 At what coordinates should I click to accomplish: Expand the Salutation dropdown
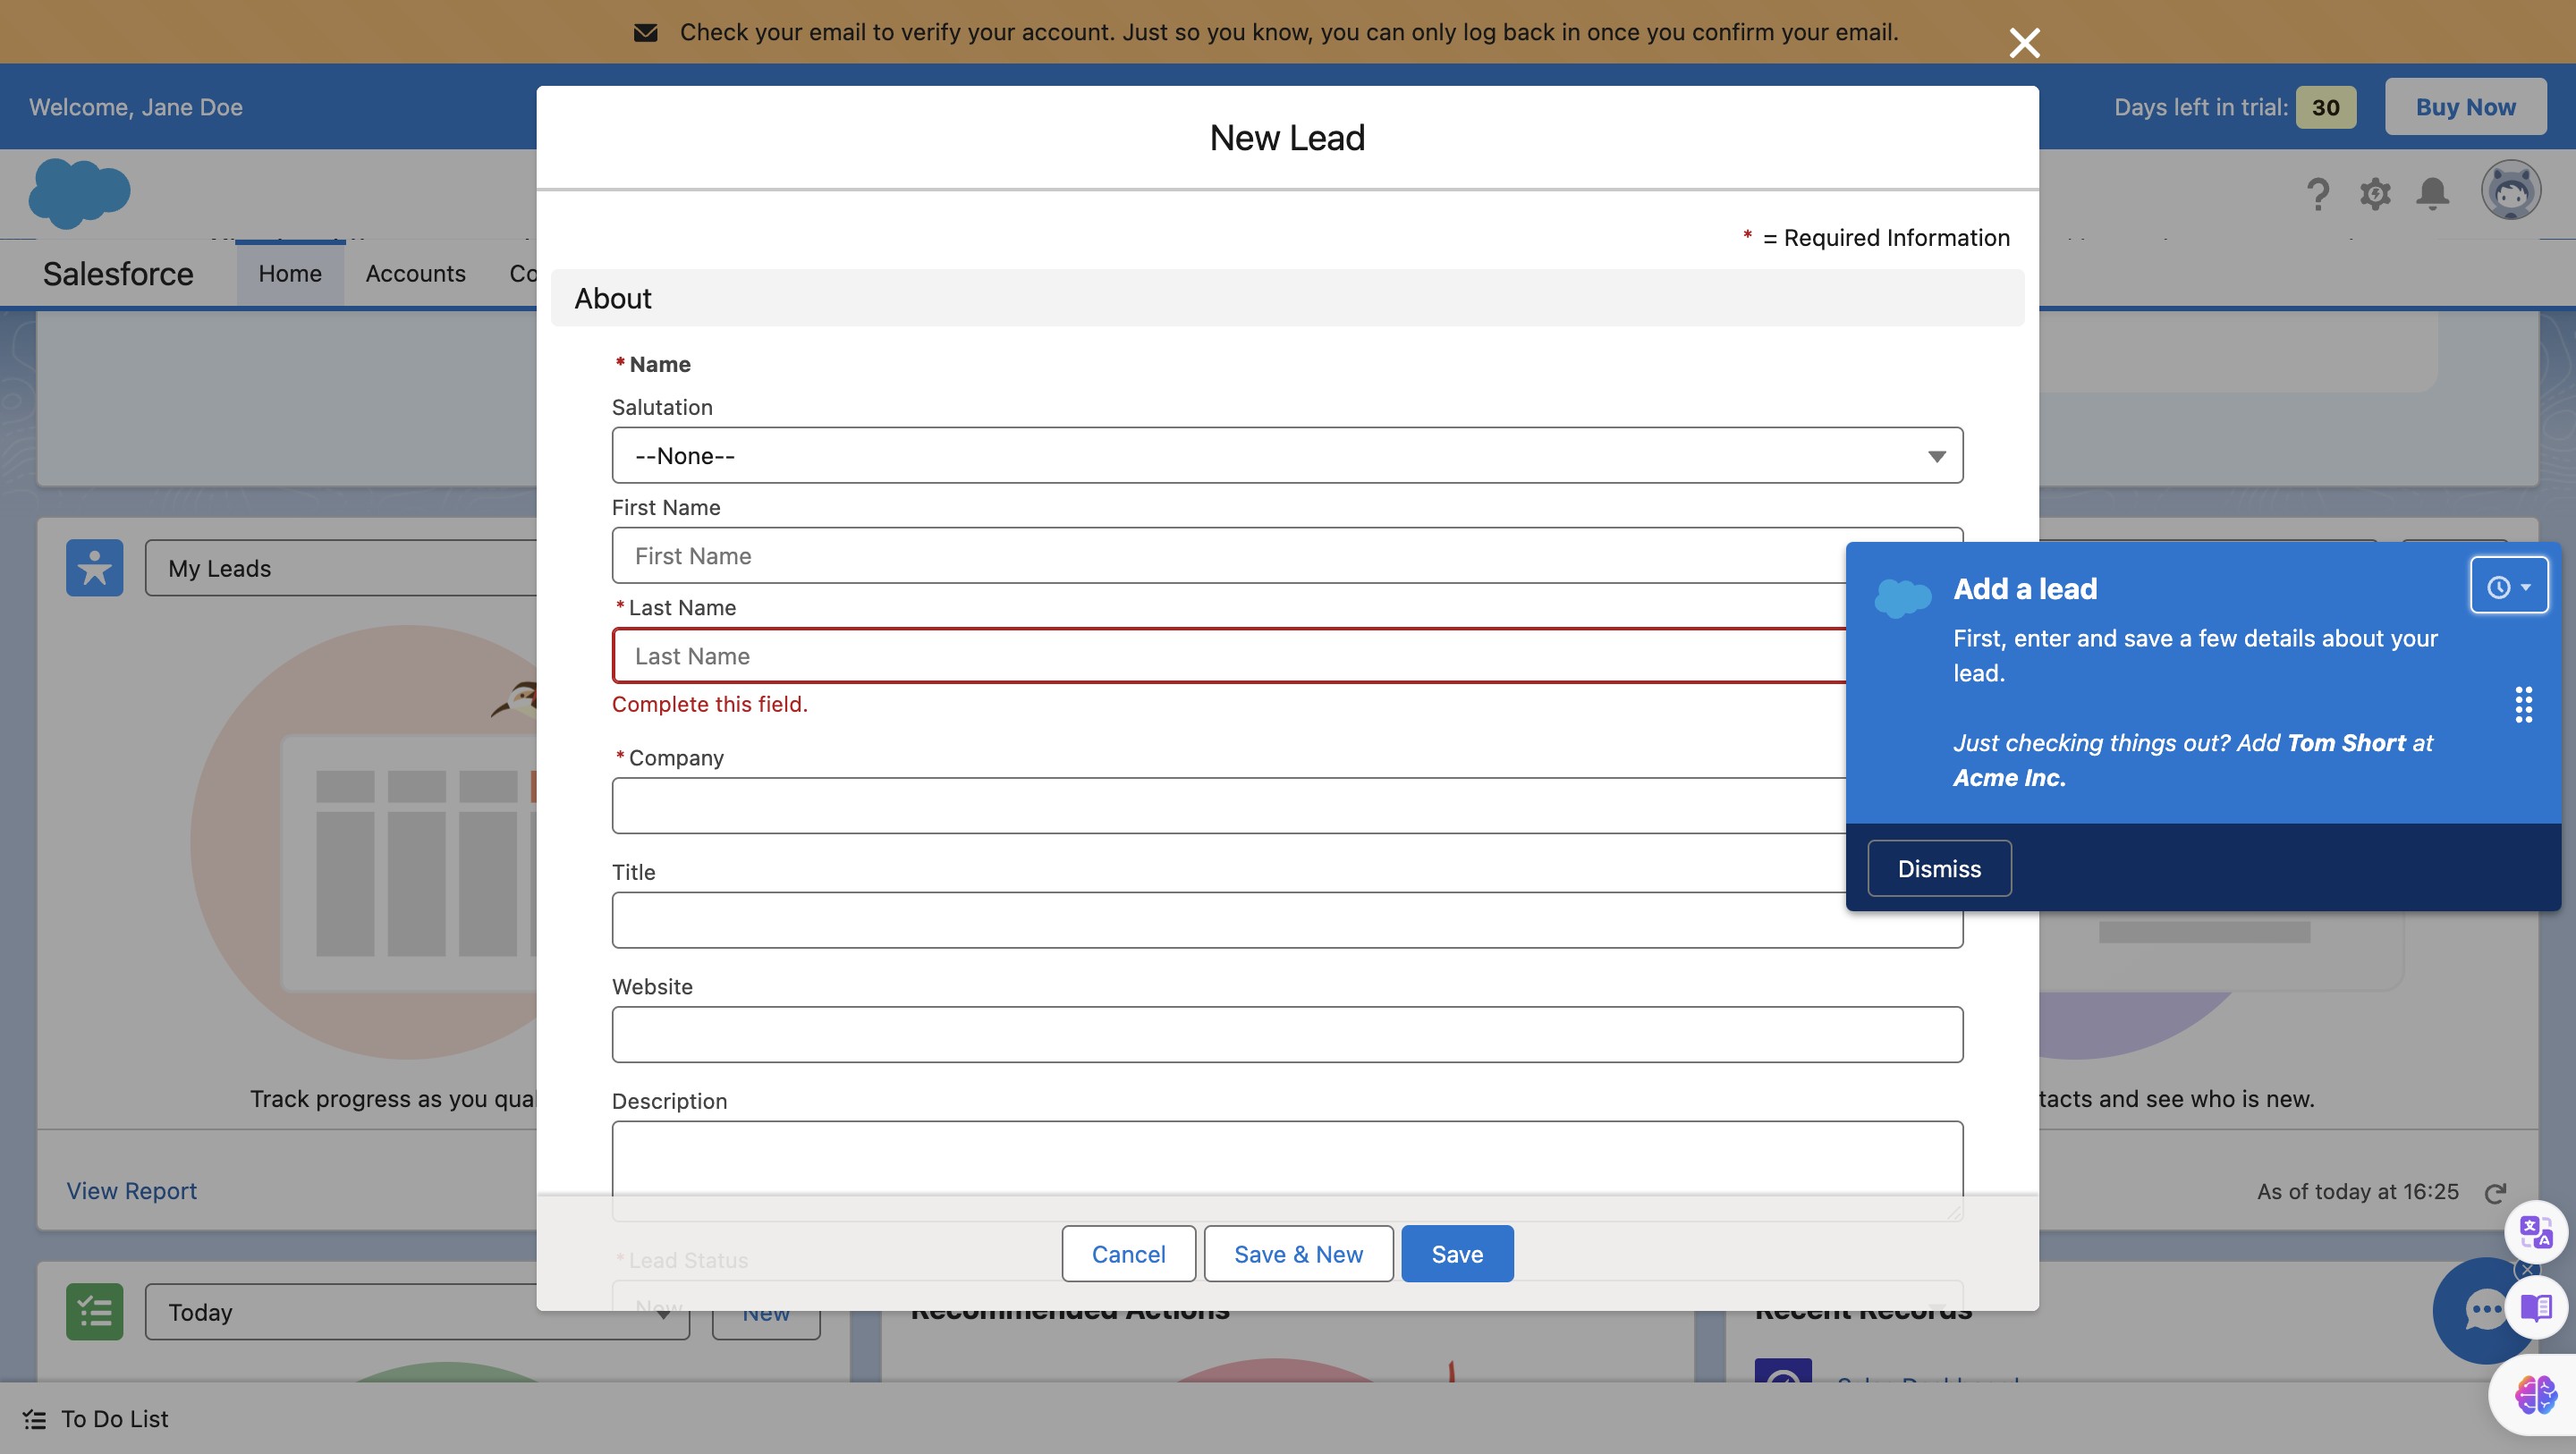click(x=1287, y=456)
